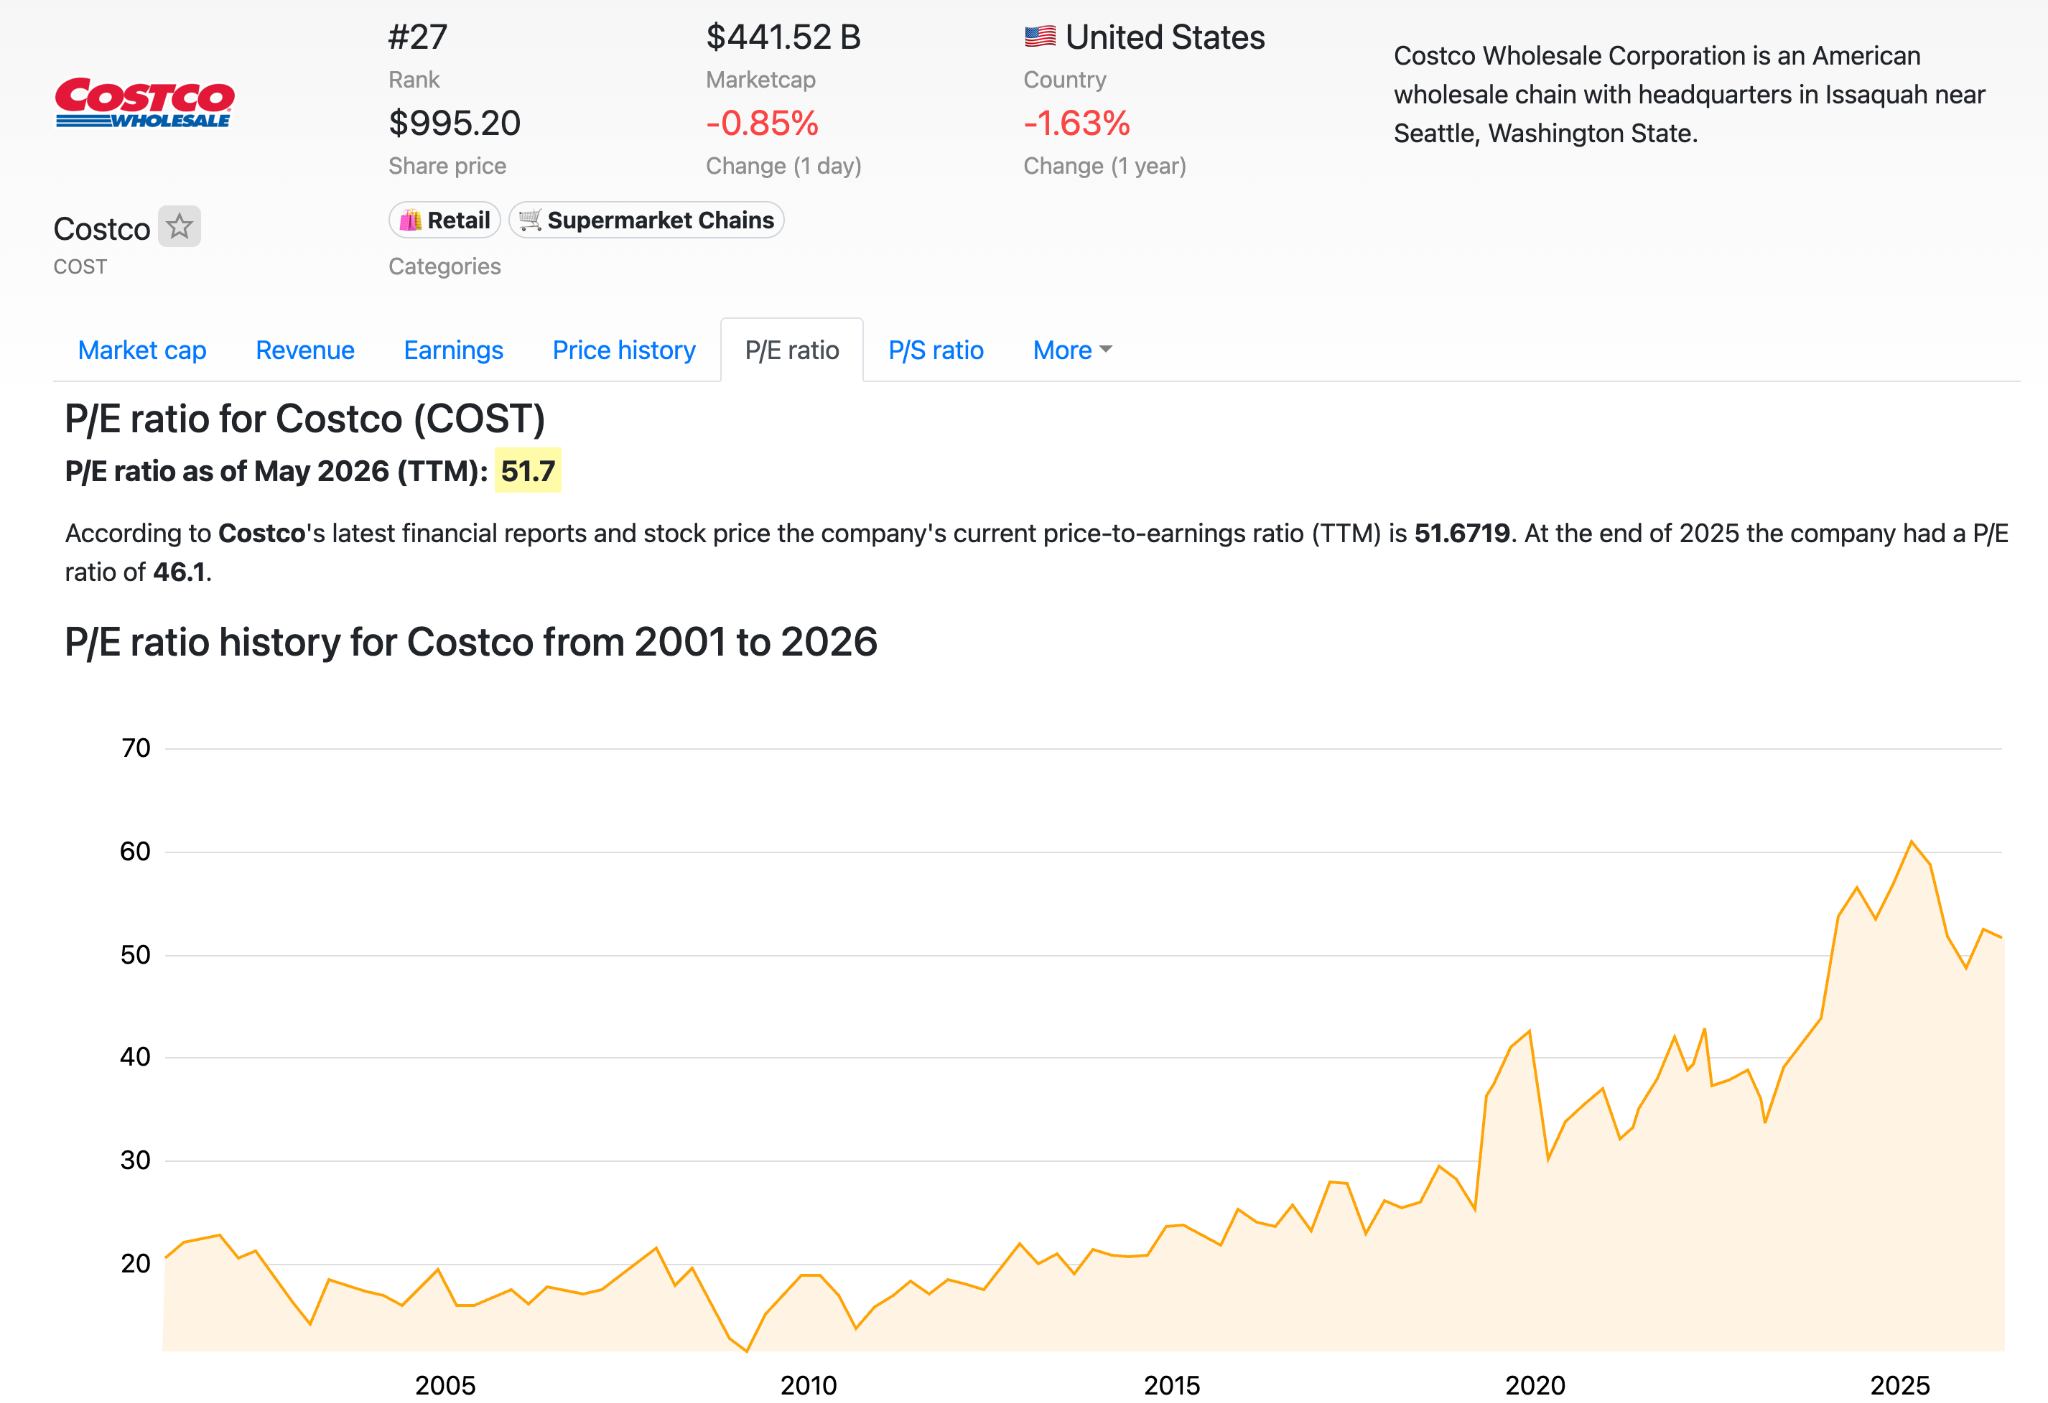Click the 40 y-axis label on the chart
The image size is (2048, 1403).
[136, 1057]
